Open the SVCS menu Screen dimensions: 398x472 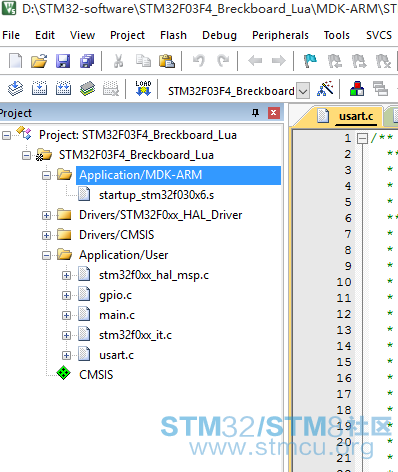379,35
